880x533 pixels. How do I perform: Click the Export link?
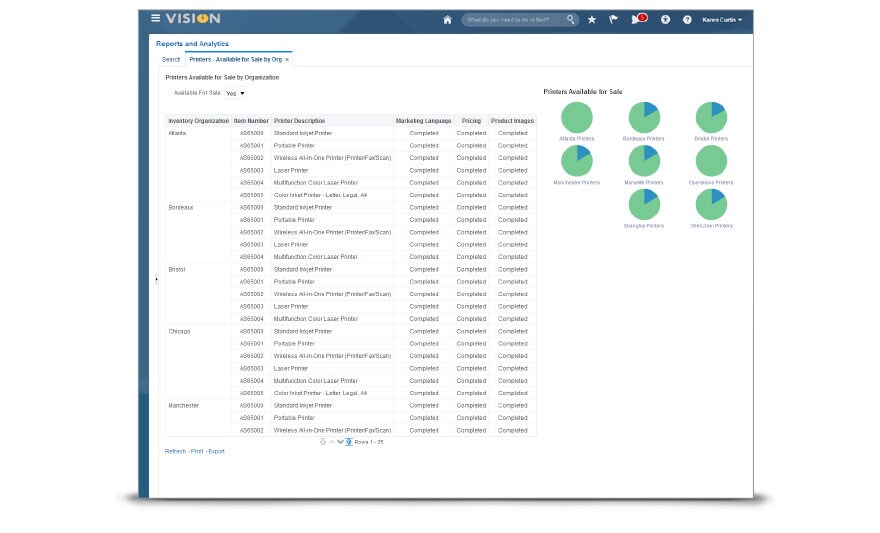click(216, 451)
